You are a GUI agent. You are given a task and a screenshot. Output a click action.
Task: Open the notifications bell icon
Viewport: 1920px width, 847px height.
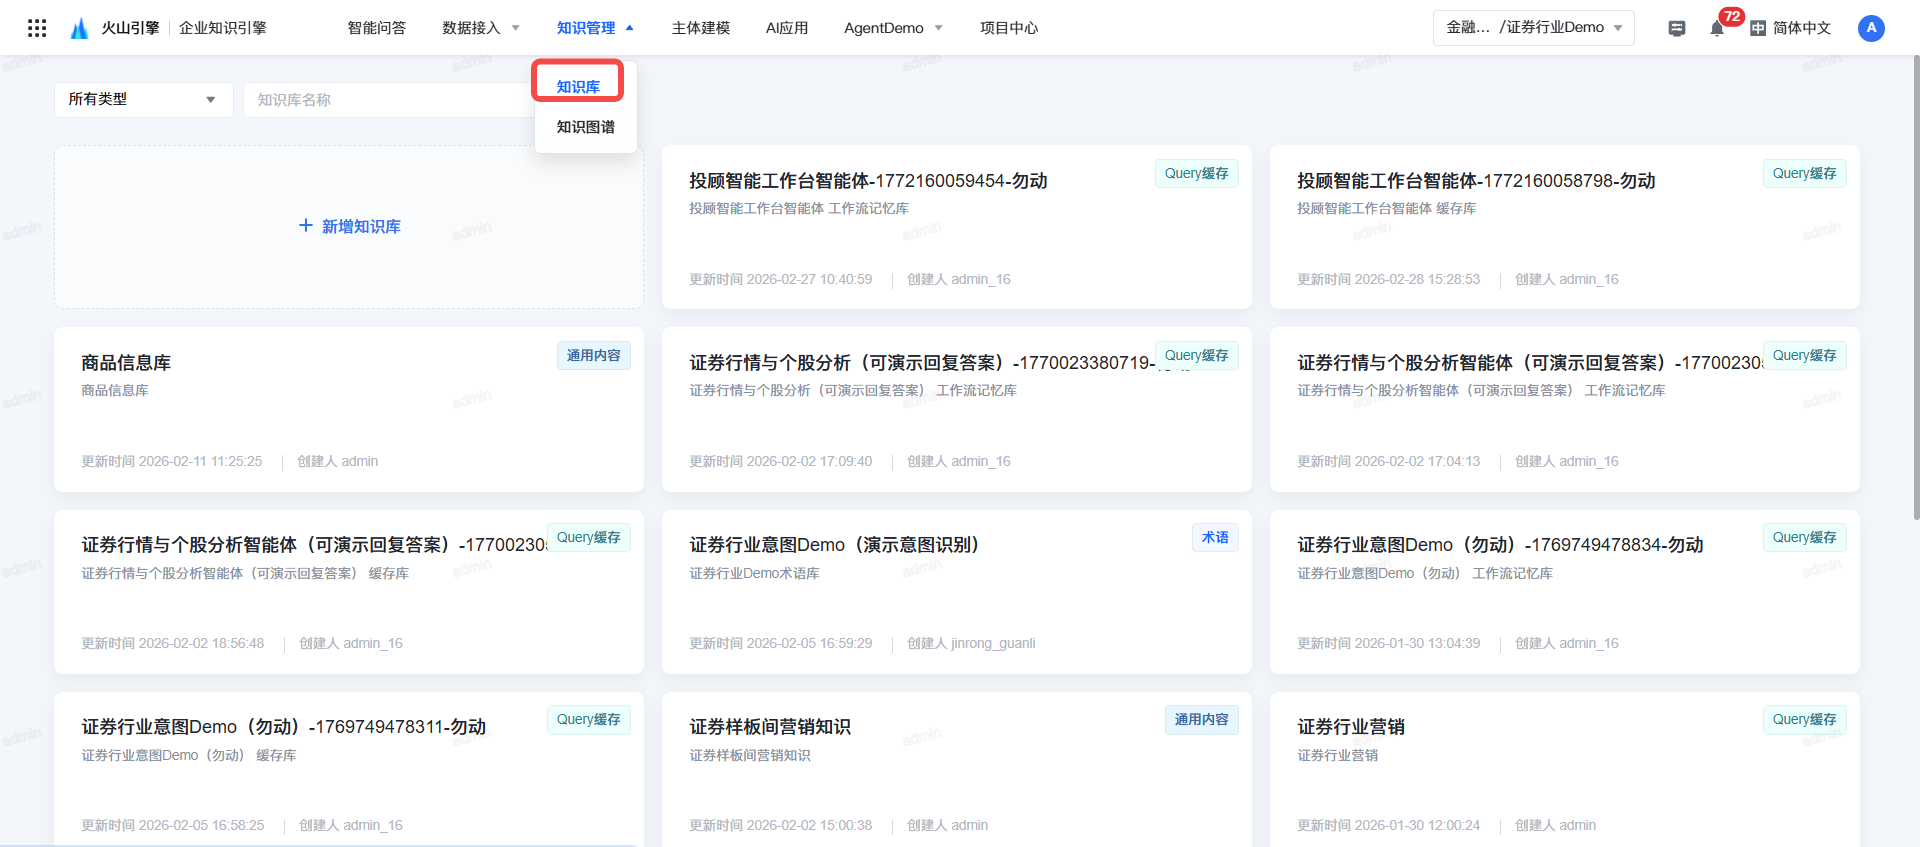(x=1717, y=28)
